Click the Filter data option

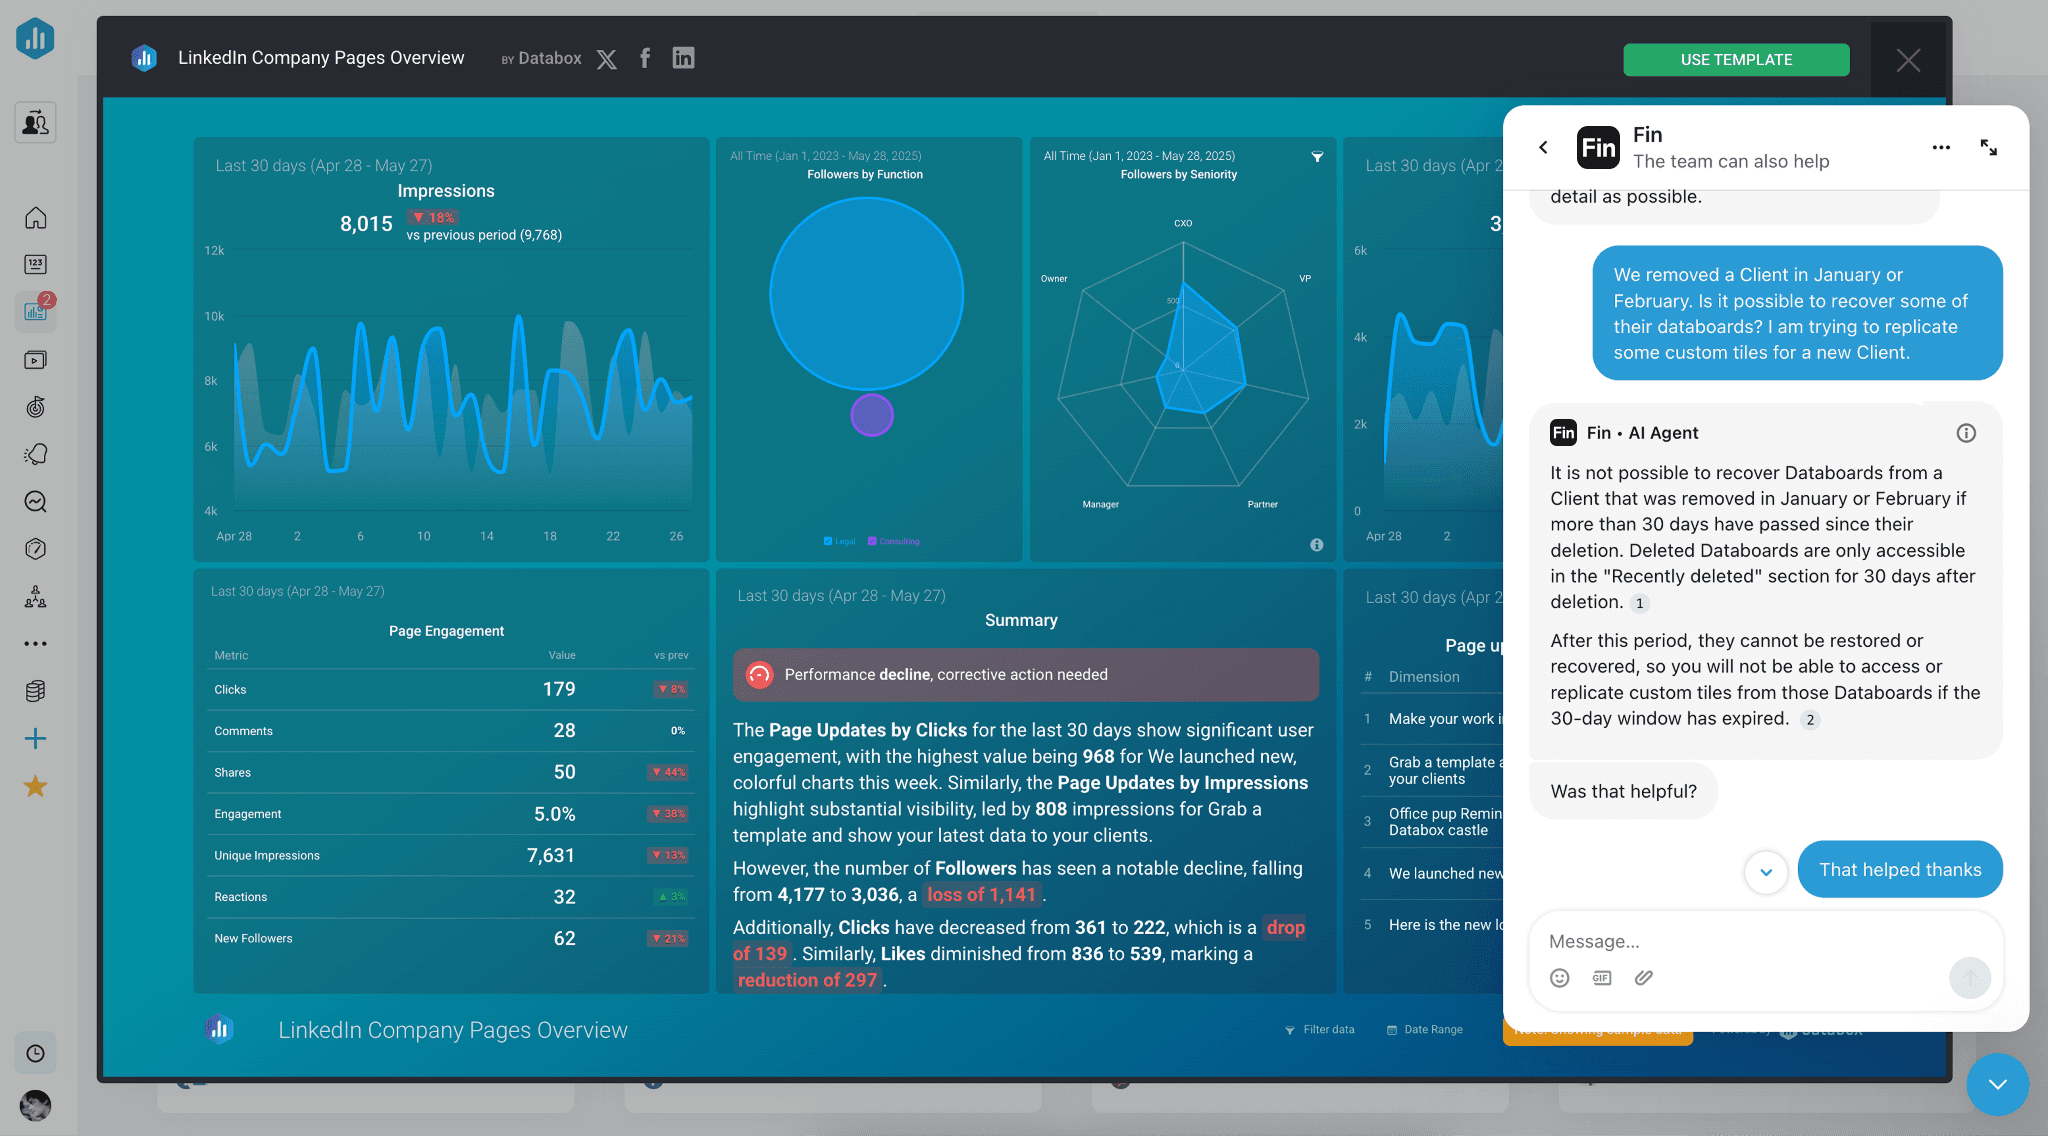1320,1029
